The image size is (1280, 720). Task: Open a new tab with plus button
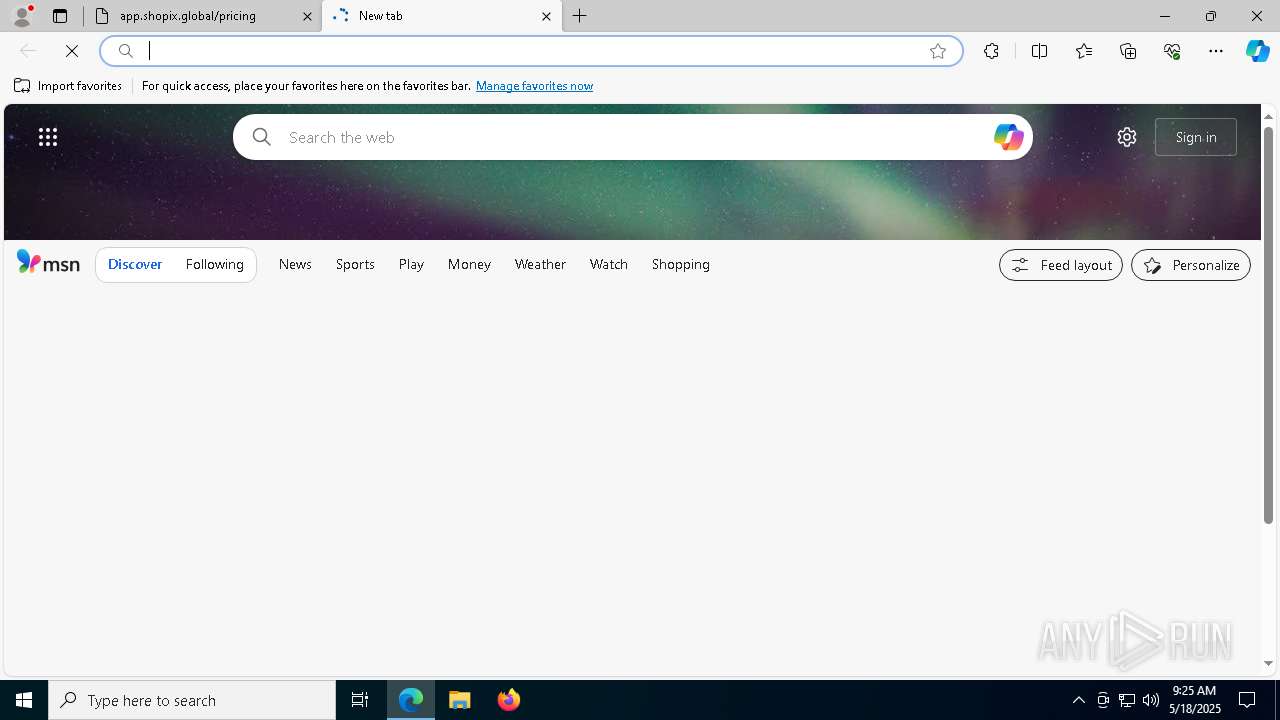pyautogui.click(x=580, y=16)
